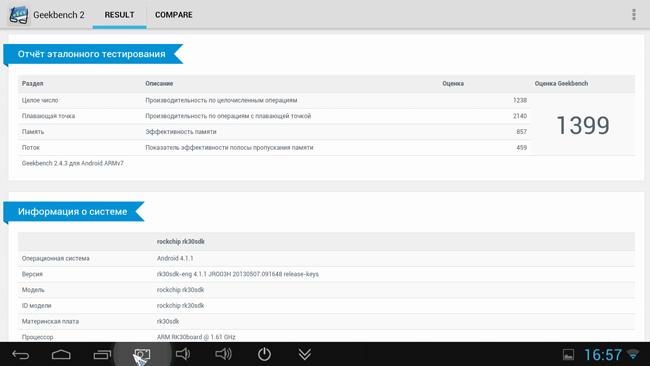Image resolution: width=650 pixels, height=366 pixels.
Task: Hide navigation bar with double chevron icon
Action: [305, 354]
